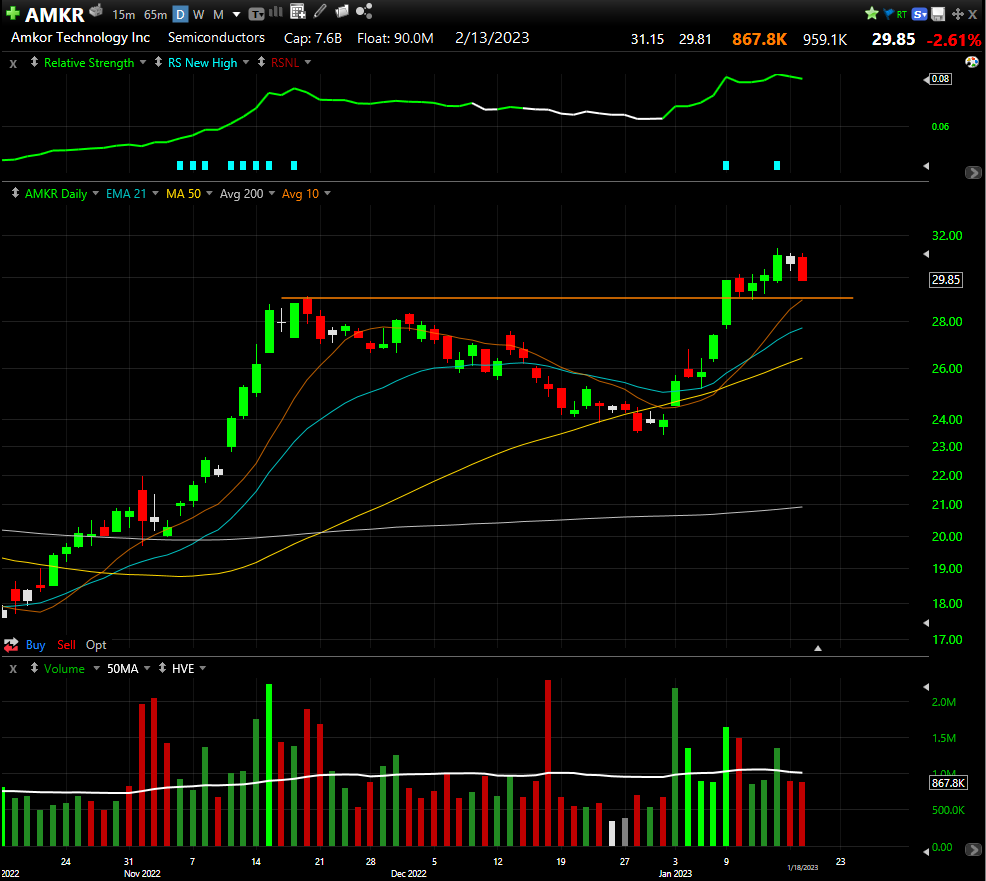
Task: Click the red-blue trade arrows icon
Action: tap(11, 645)
